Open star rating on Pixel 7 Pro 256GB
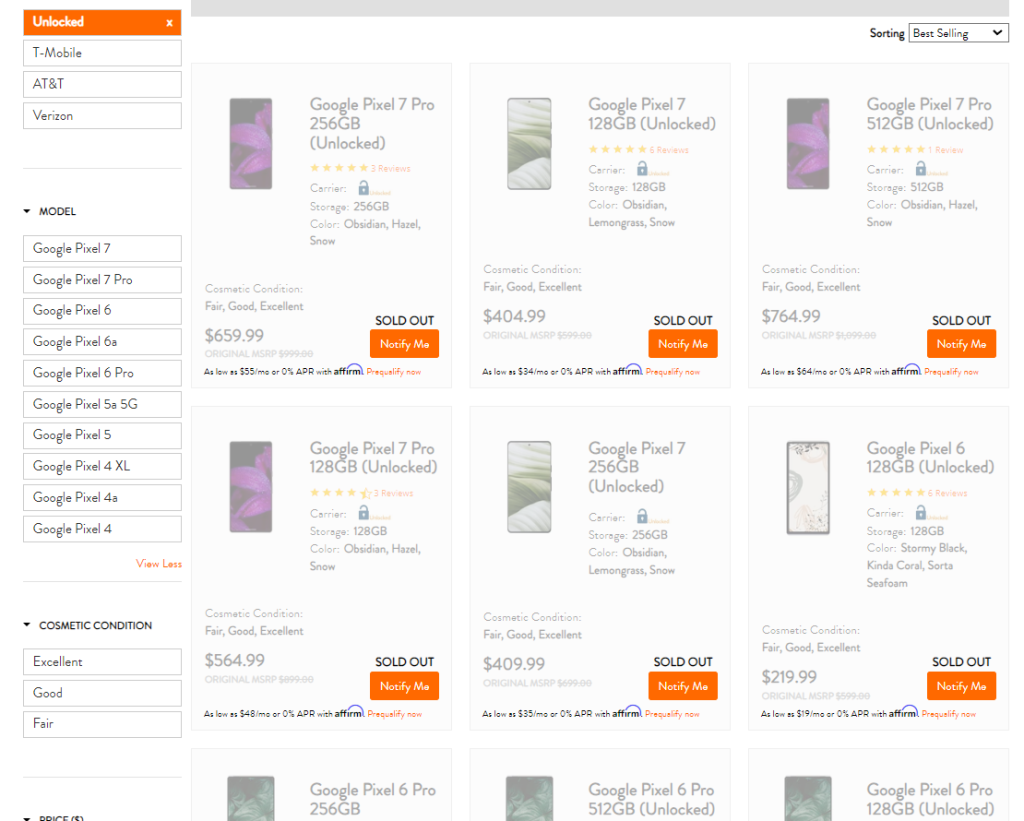Image resolution: width=1024 pixels, height=821 pixels. (339, 169)
